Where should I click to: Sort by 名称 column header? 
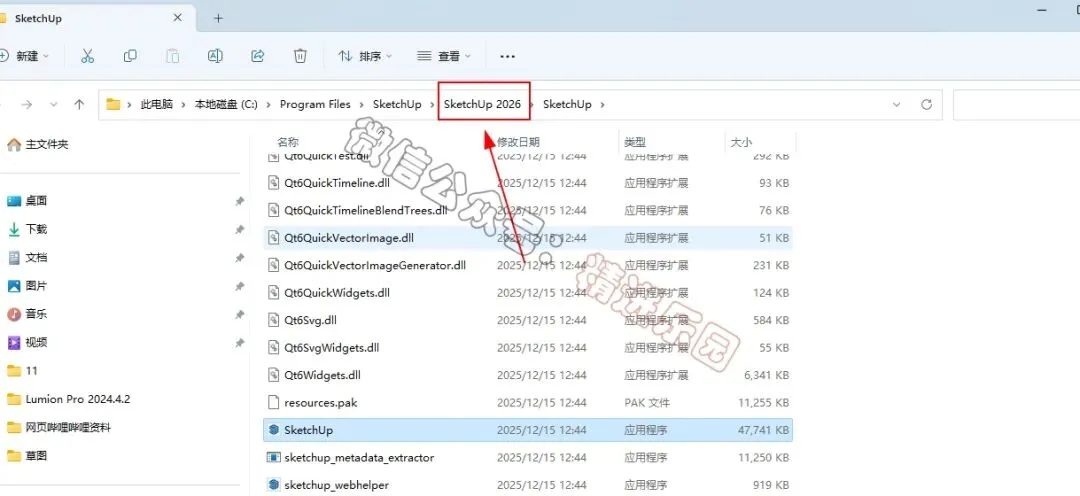[288, 142]
